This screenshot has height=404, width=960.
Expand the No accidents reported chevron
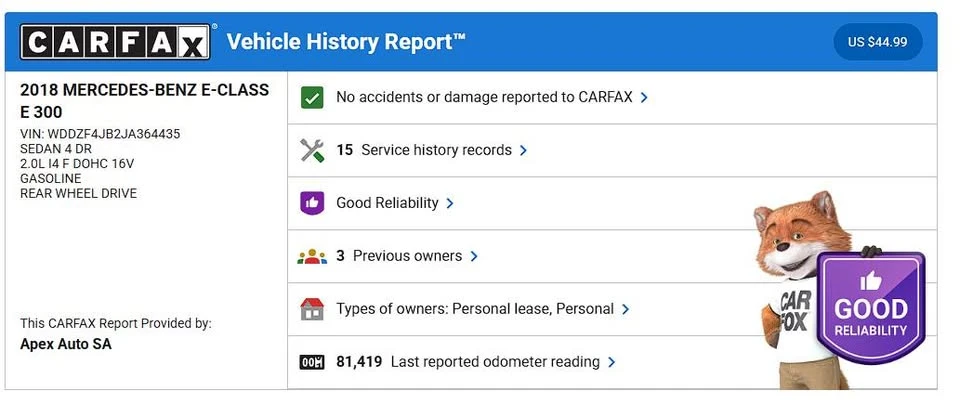644,97
